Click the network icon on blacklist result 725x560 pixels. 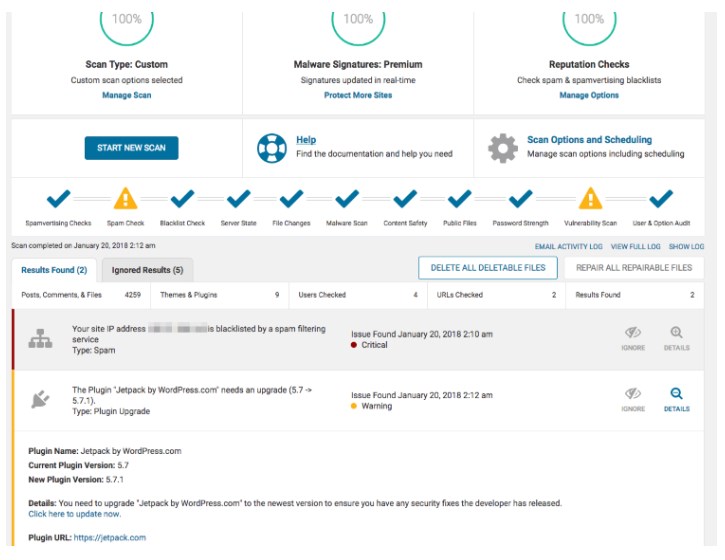click(41, 339)
